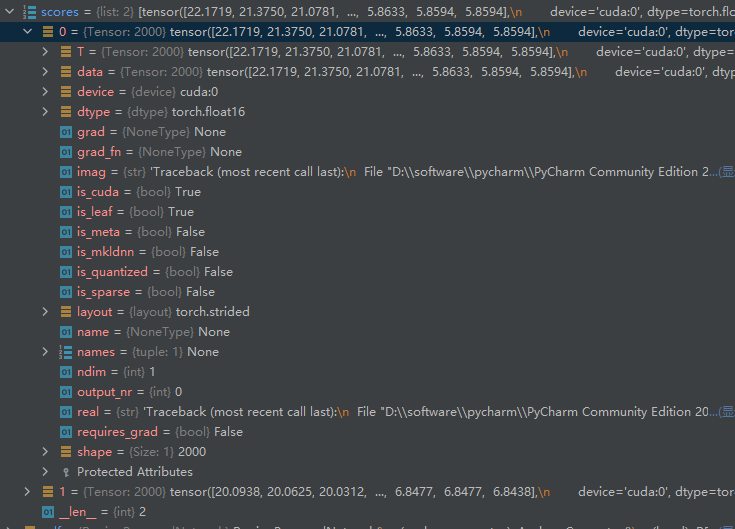Expand the T attribute
The image size is (735, 529).
coord(45,52)
